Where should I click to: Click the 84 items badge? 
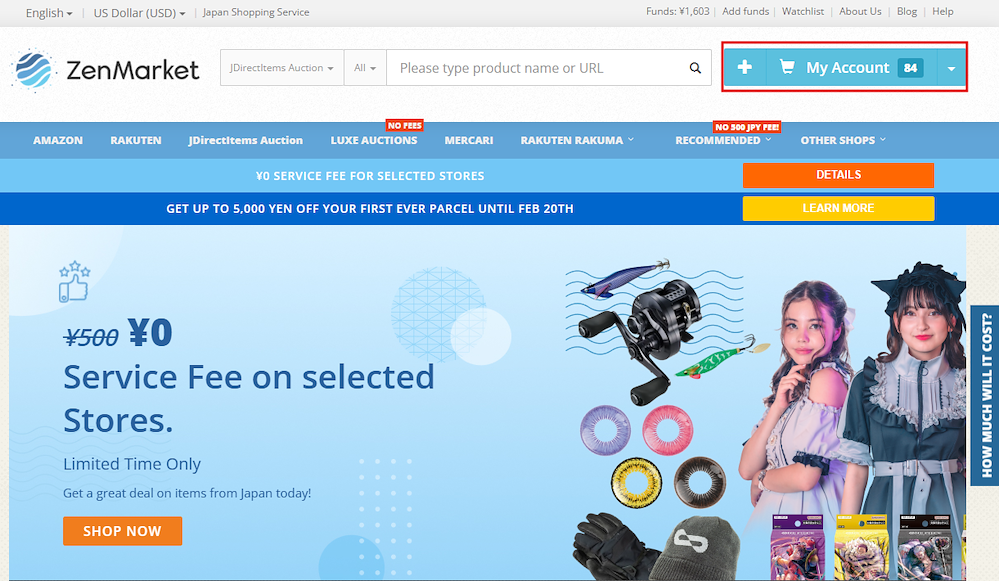(x=910, y=68)
